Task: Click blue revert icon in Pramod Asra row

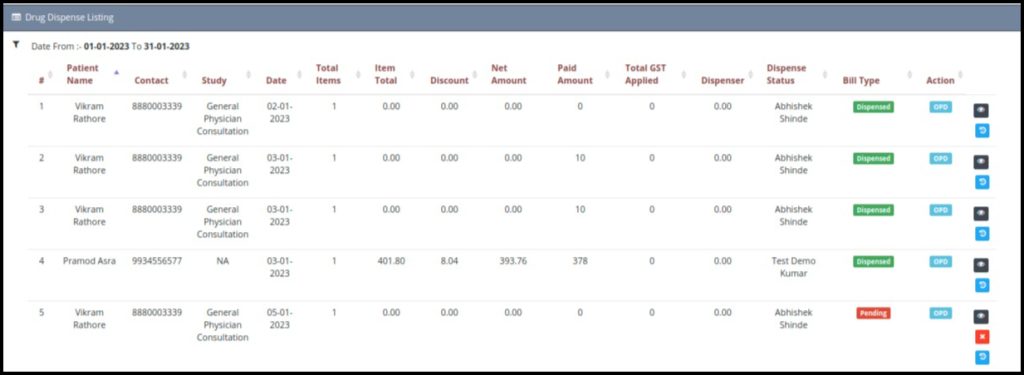Action: pyautogui.click(x=982, y=285)
